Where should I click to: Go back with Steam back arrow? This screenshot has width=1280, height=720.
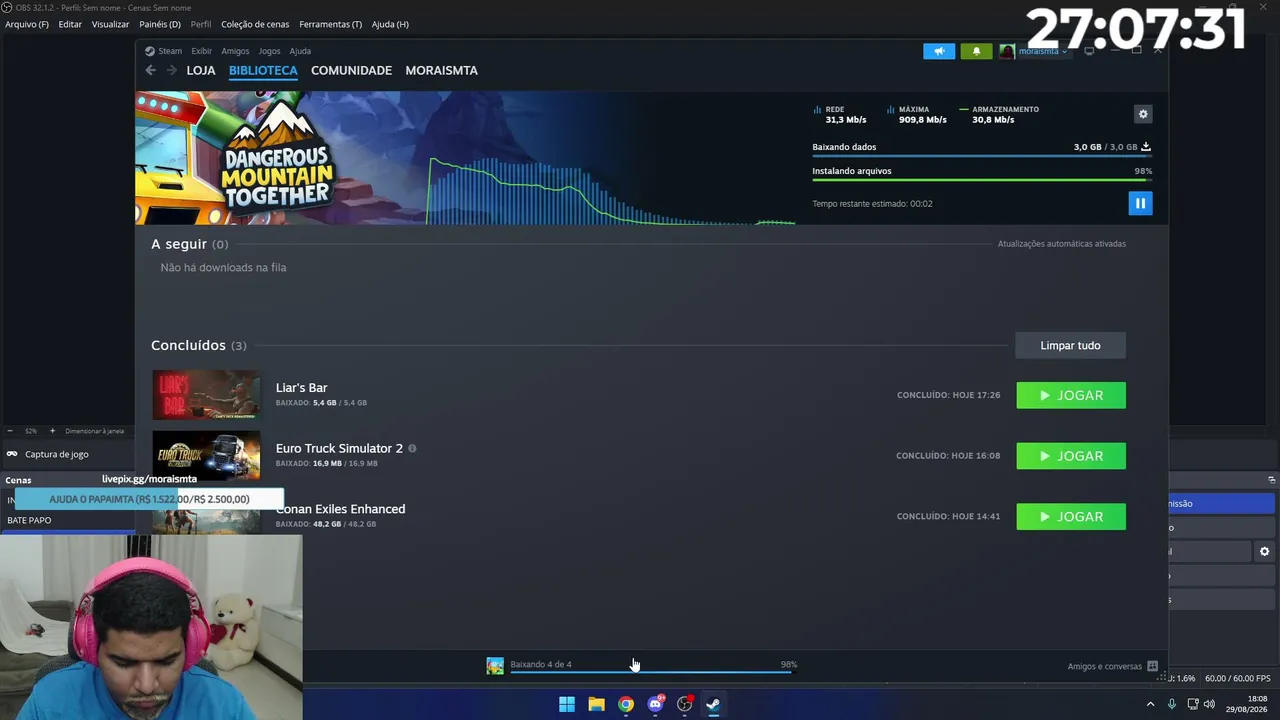click(x=150, y=70)
